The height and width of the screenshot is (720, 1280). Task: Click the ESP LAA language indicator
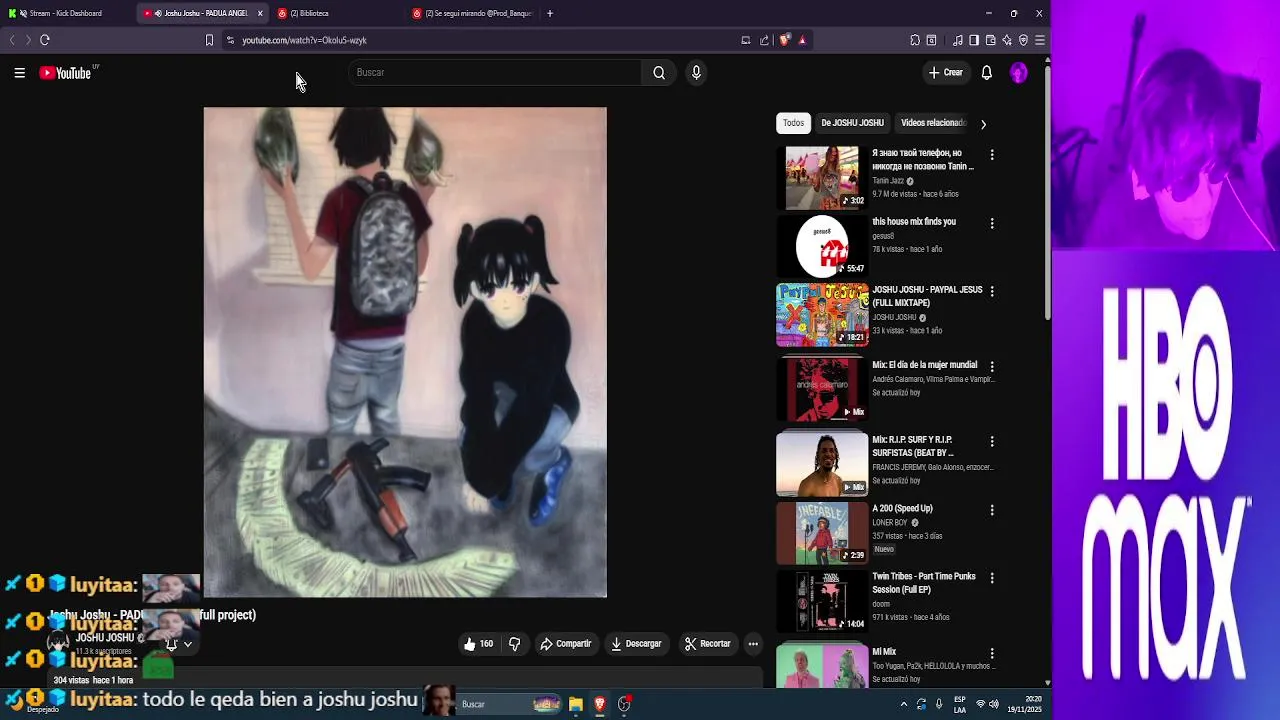(x=960, y=704)
